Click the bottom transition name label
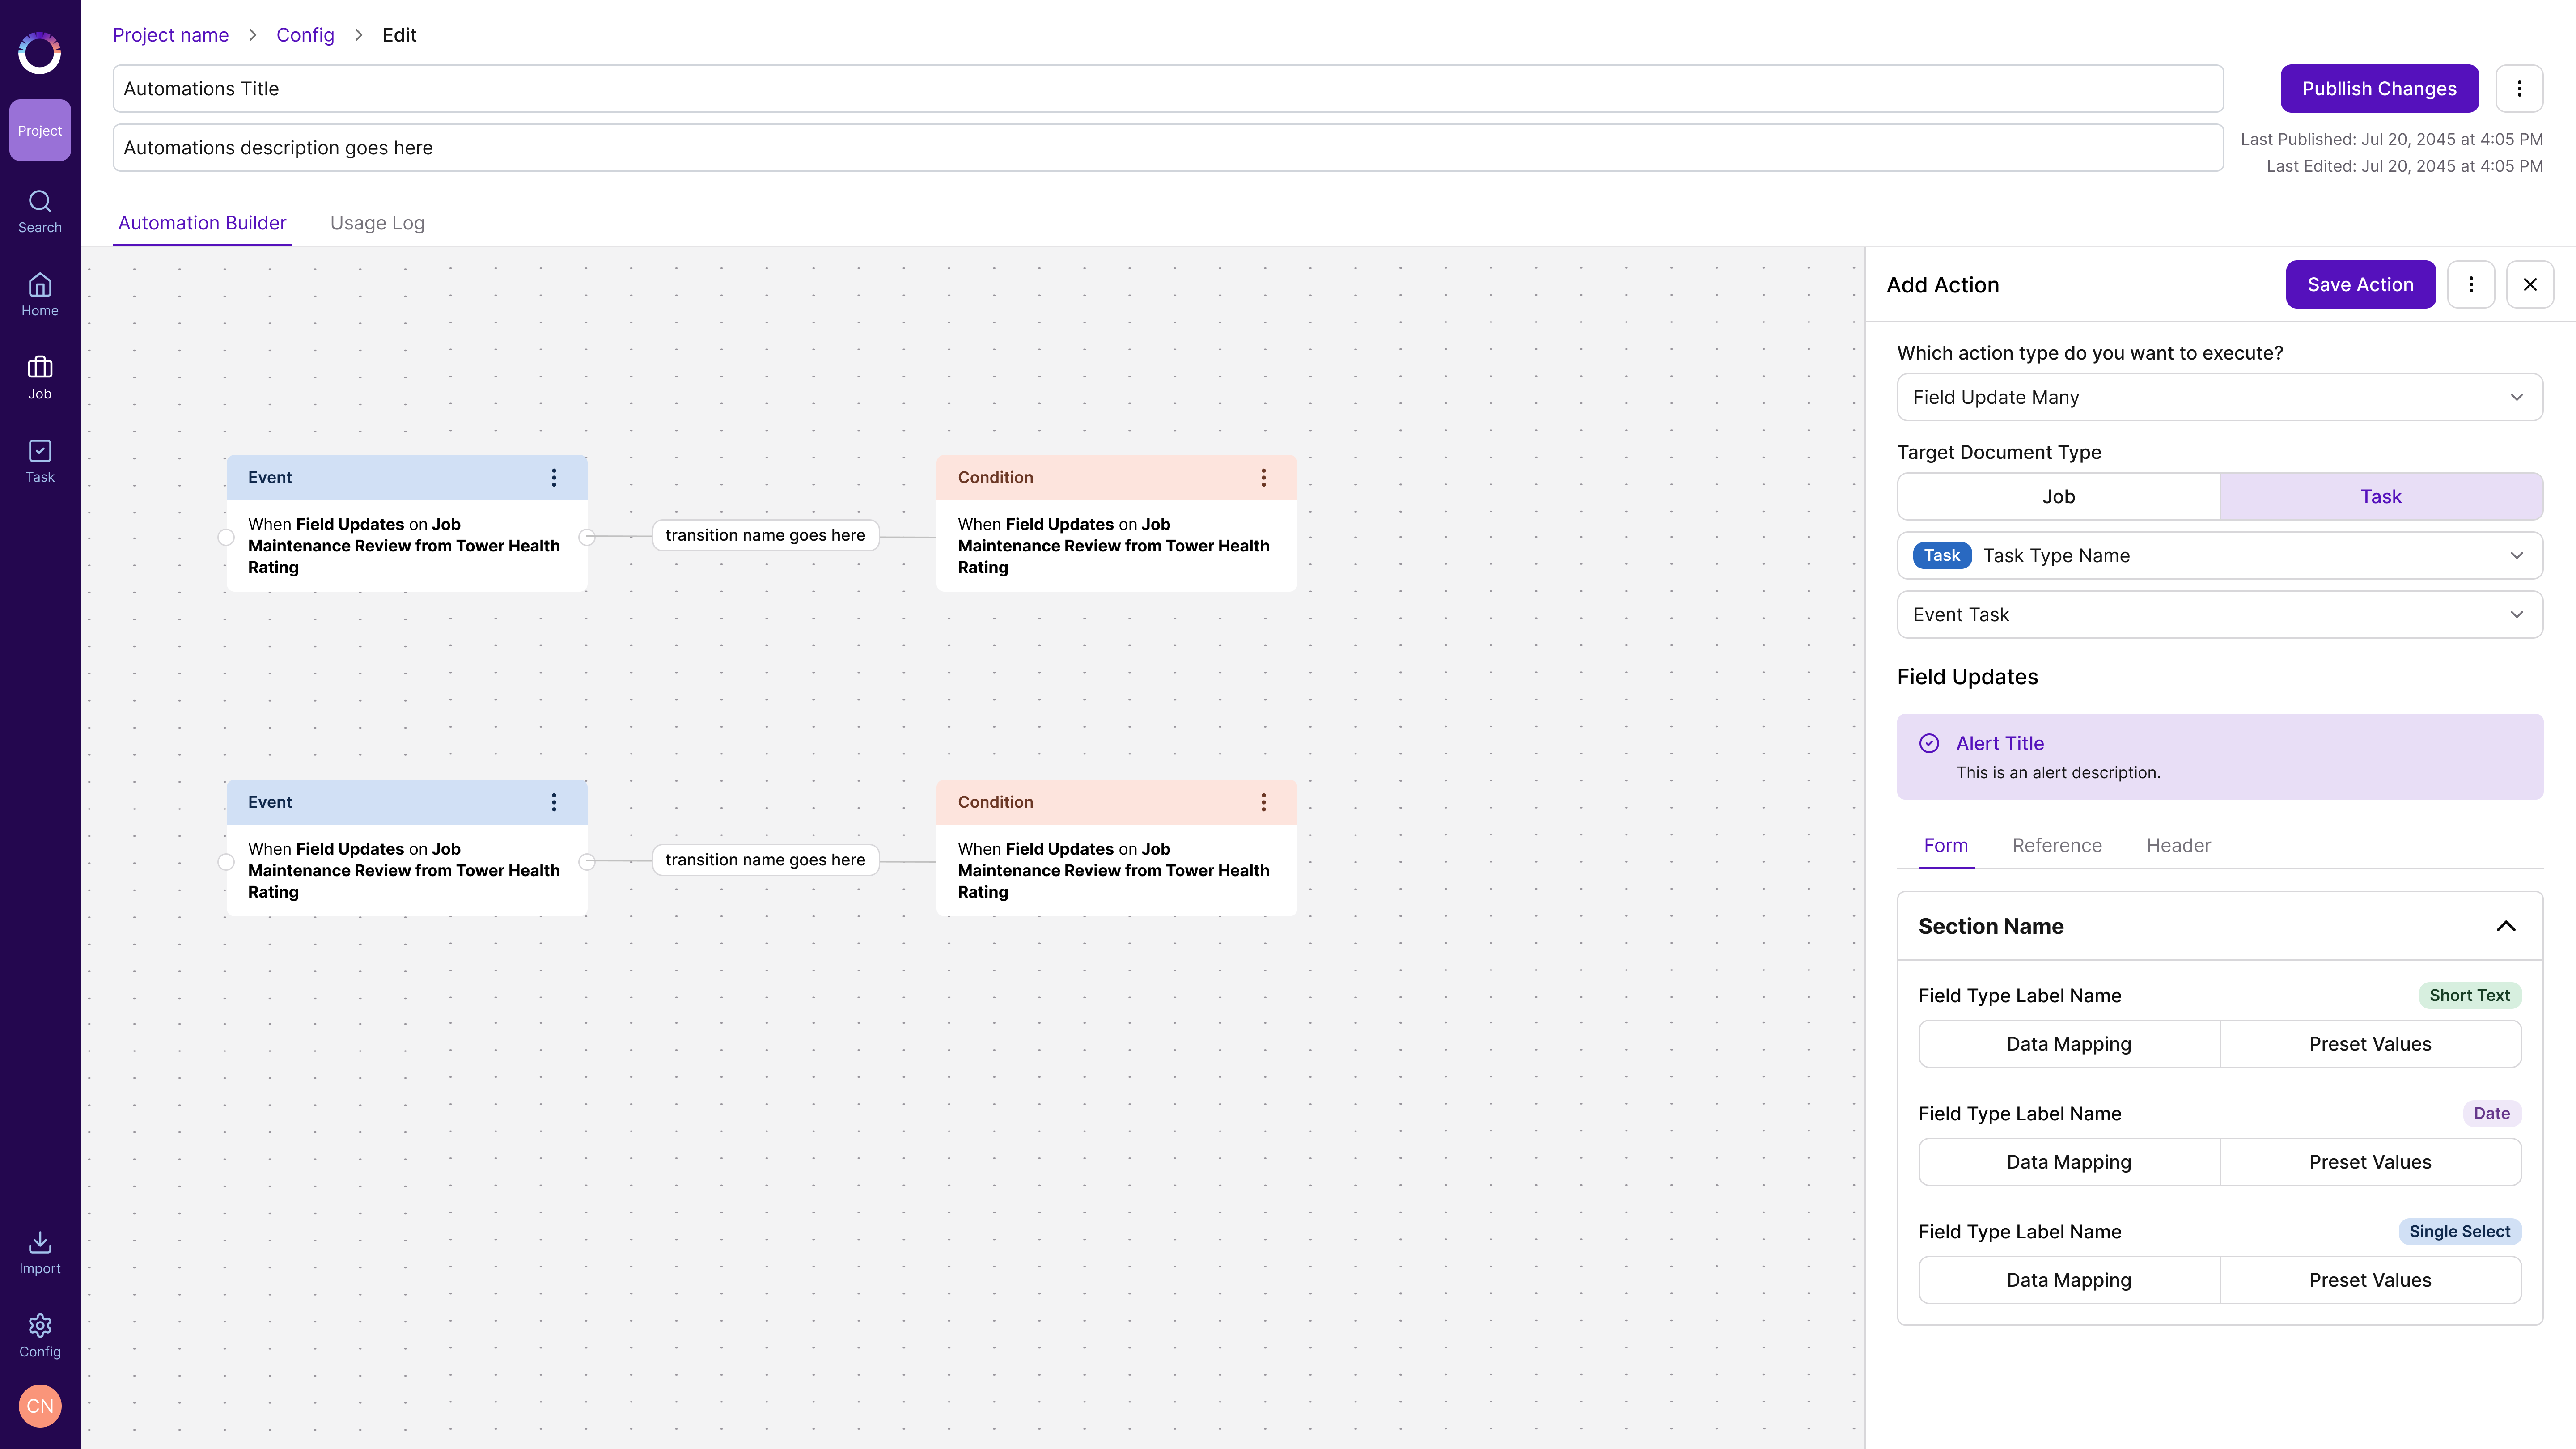The width and height of the screenshot is (2576, 1449). point(765,860)
